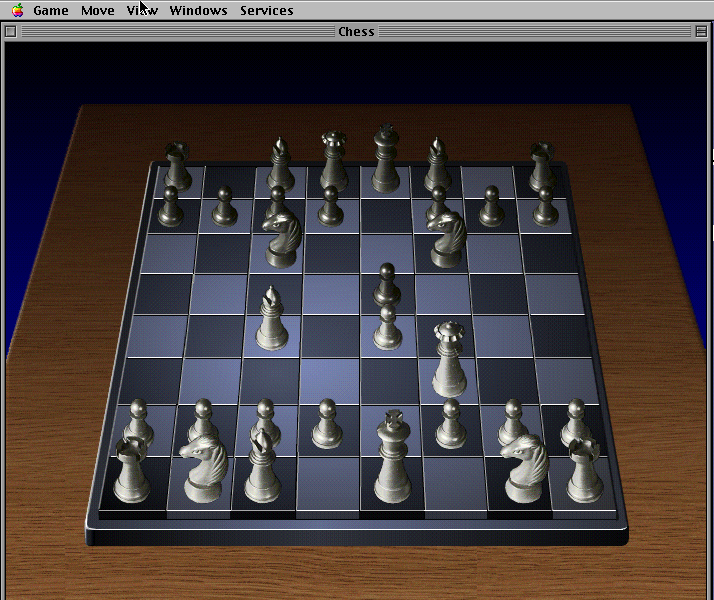Screen dimensions: 714x600
Task: Open the Windows menu
Action: 198,10
